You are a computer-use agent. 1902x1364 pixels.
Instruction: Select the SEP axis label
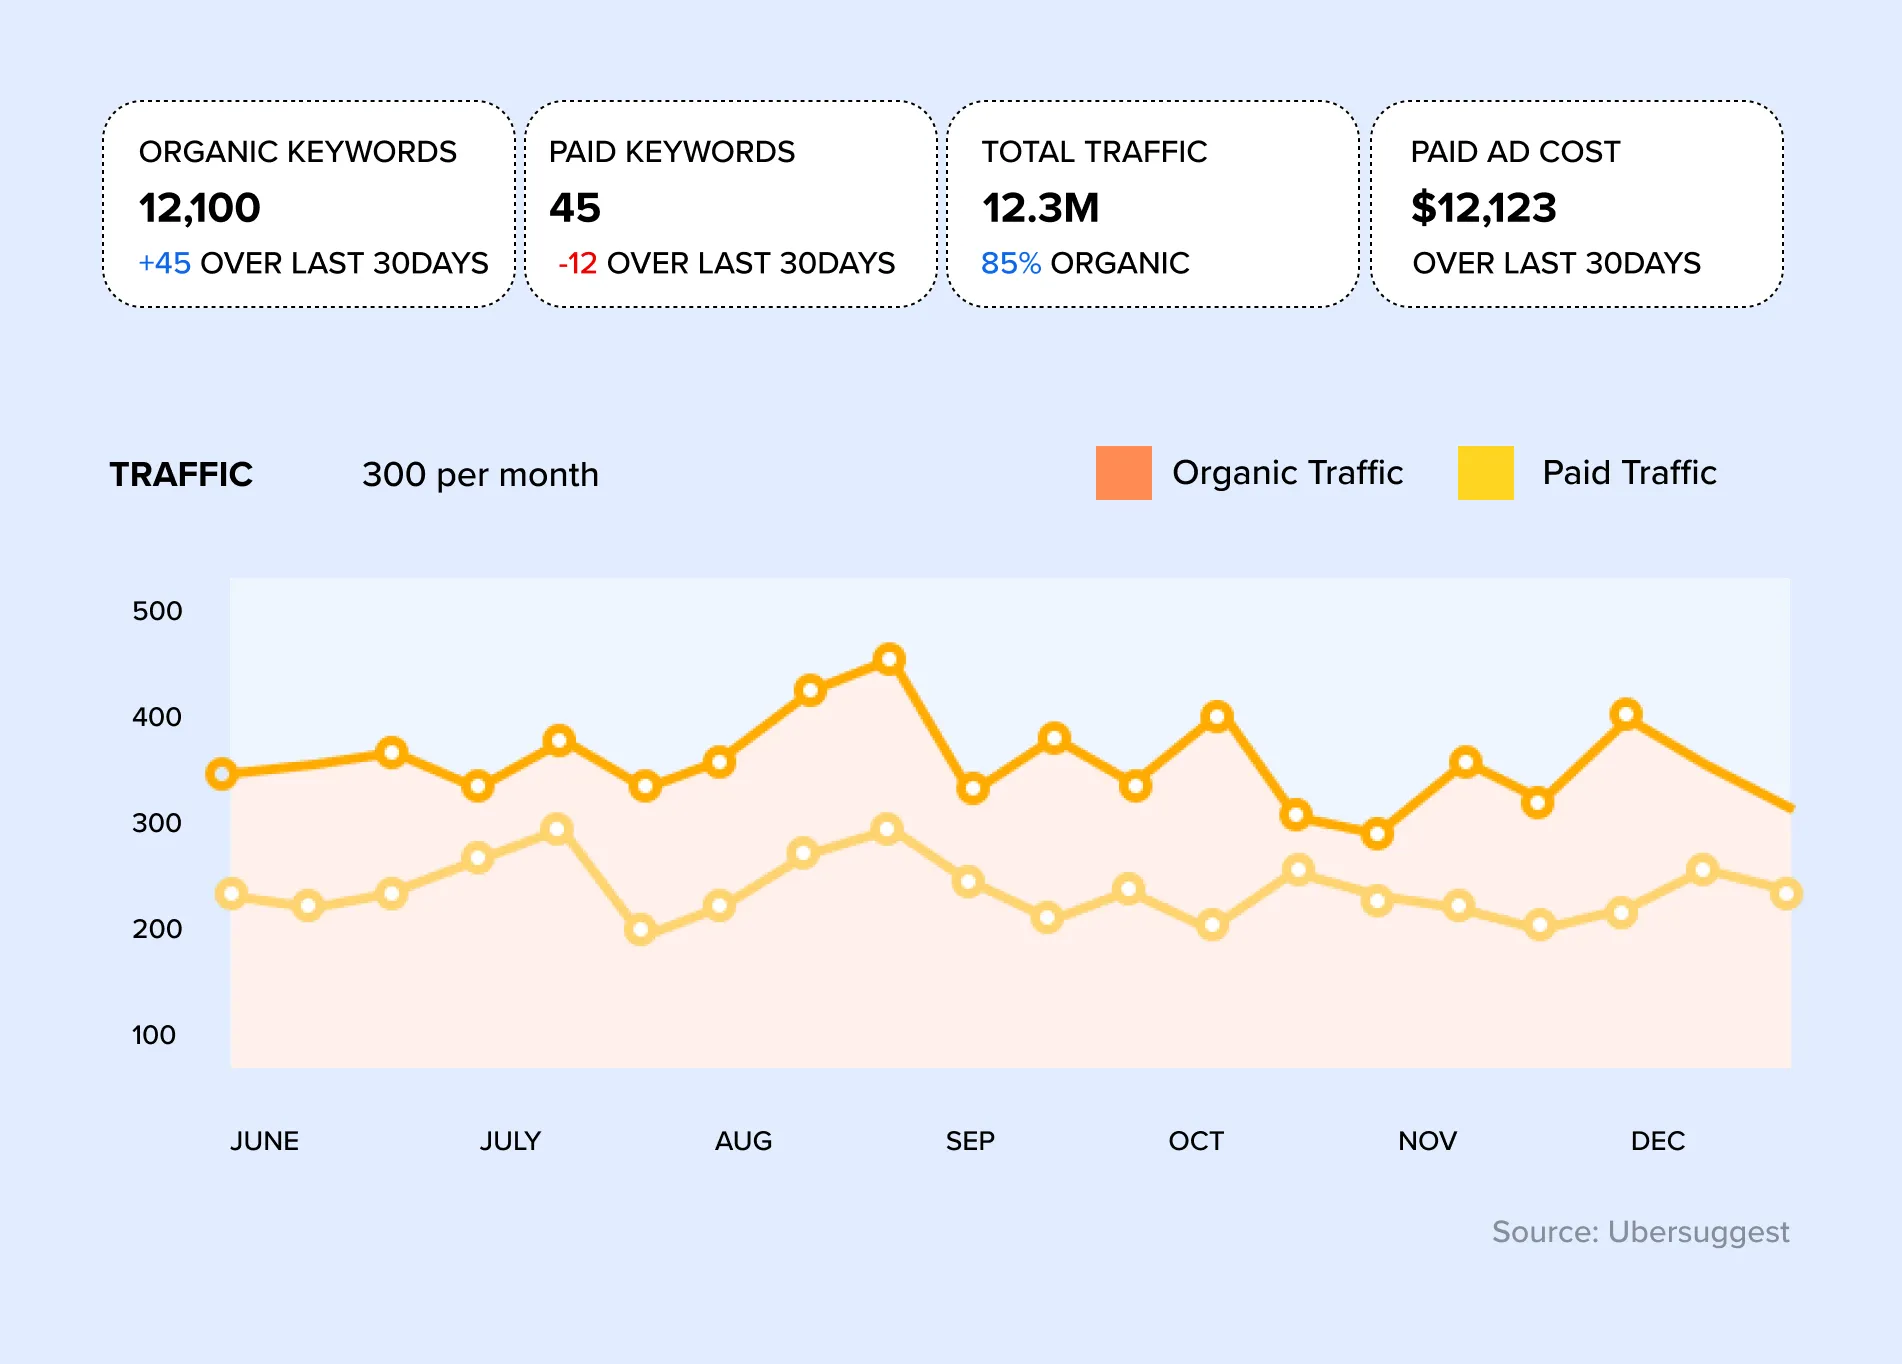969,1141
